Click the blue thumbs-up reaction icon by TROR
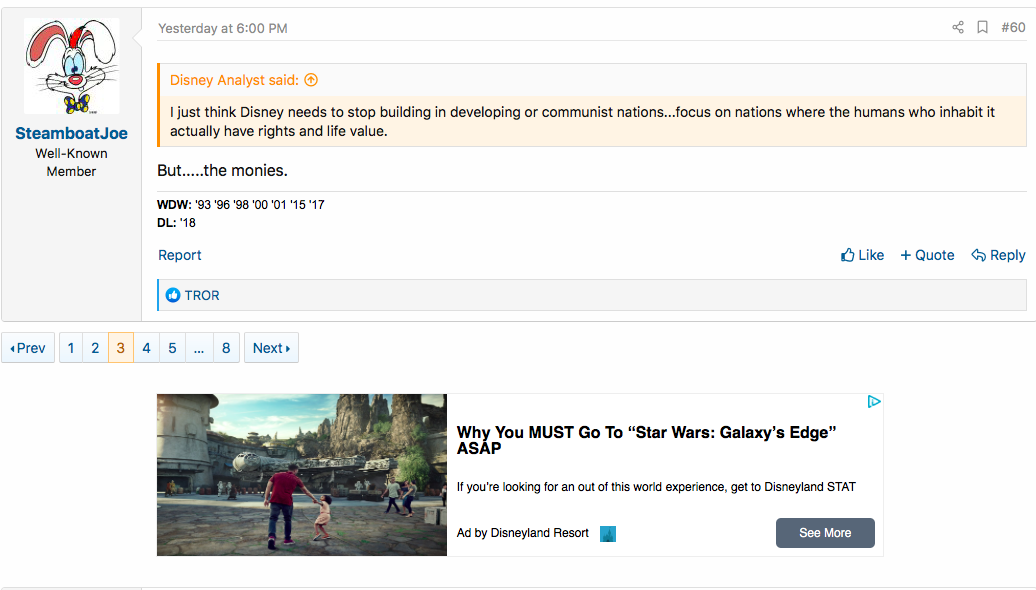 point(173,295)
